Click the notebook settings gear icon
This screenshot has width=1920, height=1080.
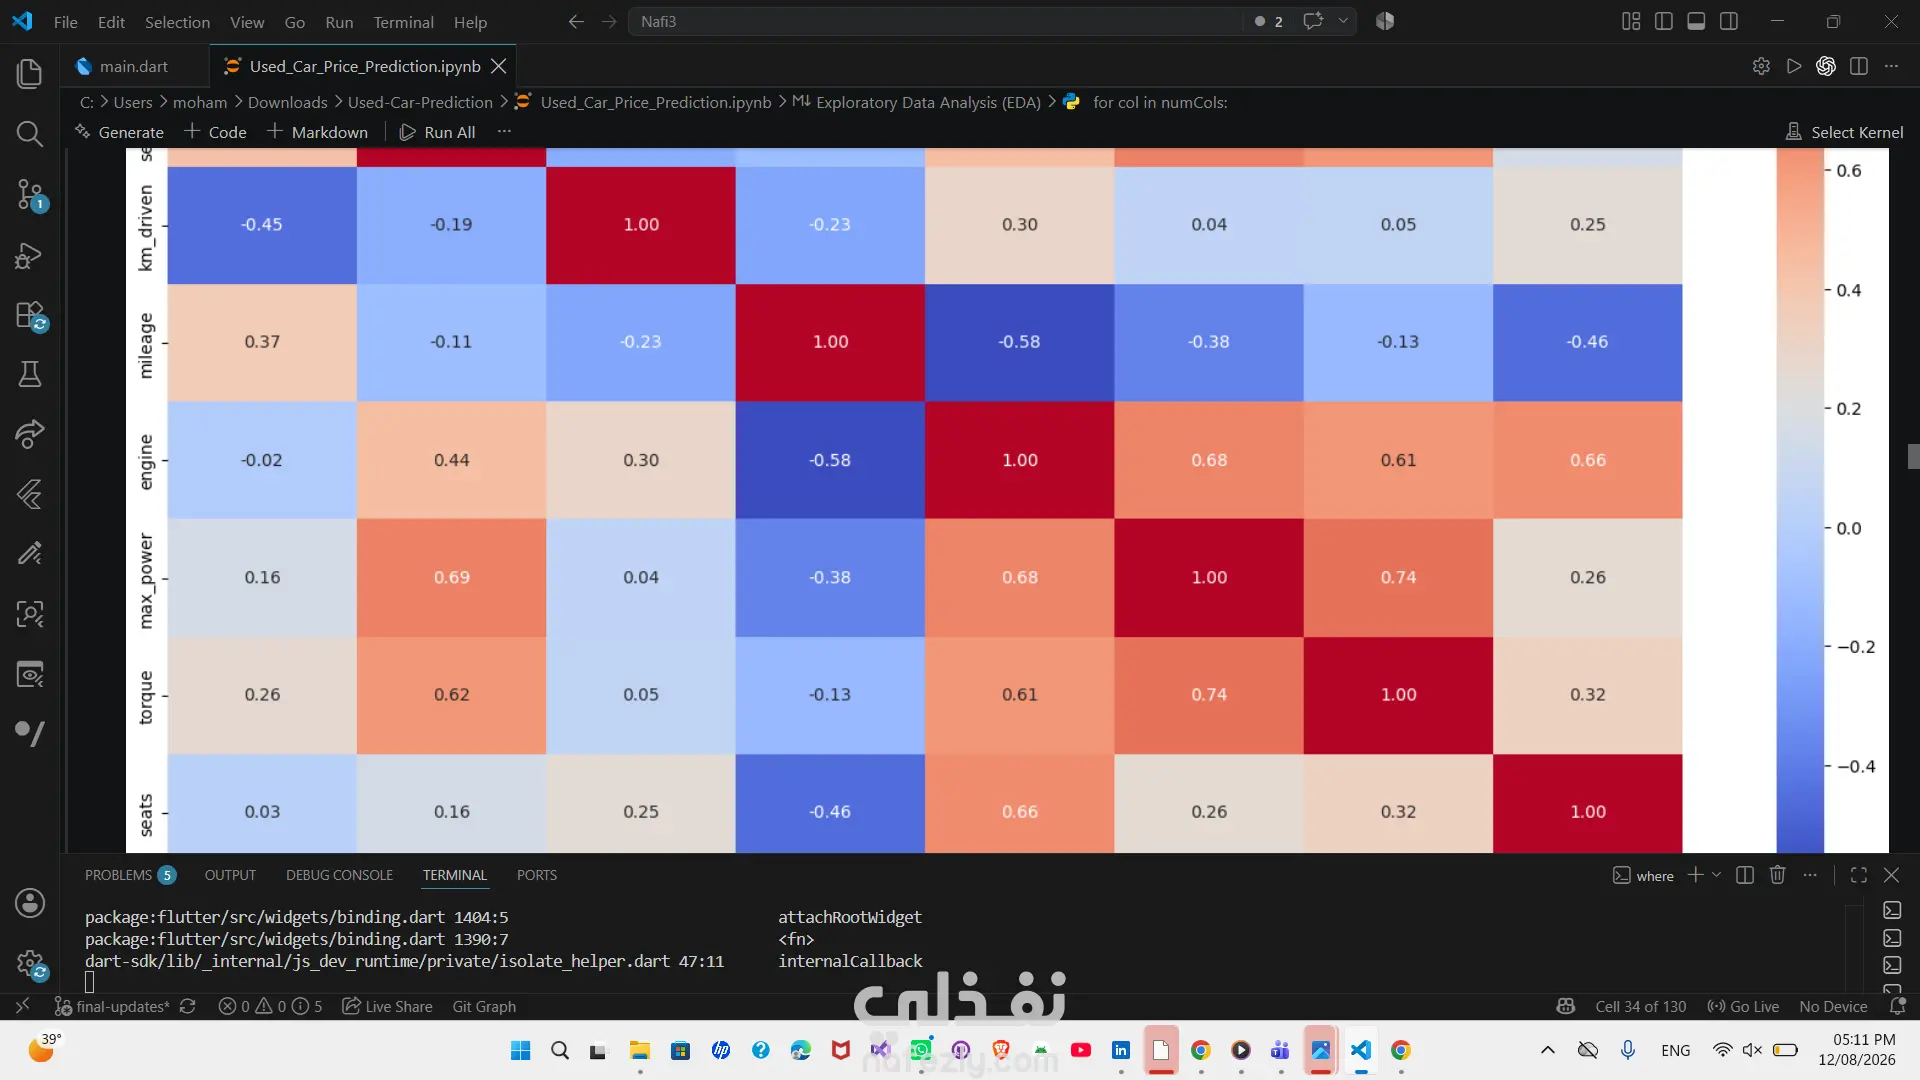(1761, 66)
